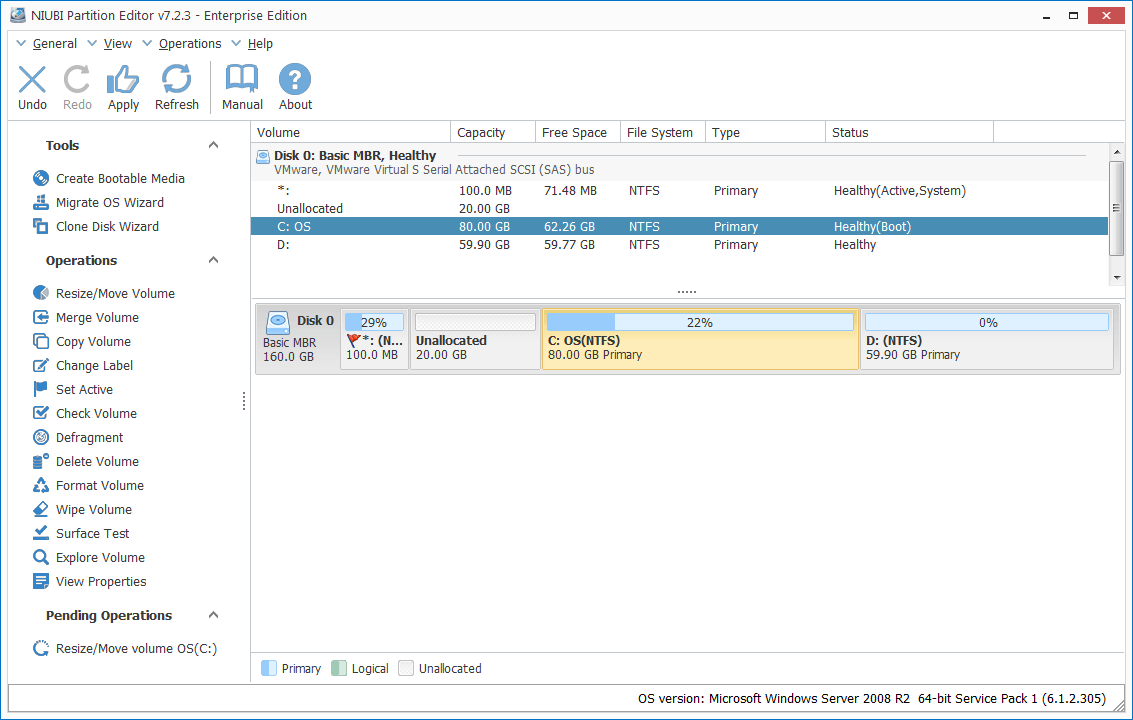Click the Surface Test link
Screen dimensions: 1133x720
[x=92, y=533]
